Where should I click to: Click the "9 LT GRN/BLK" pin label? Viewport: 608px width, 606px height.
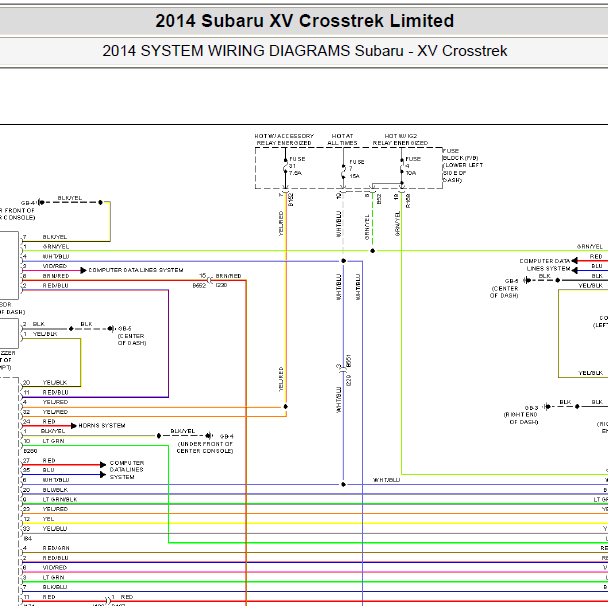(x=50, y=499)
